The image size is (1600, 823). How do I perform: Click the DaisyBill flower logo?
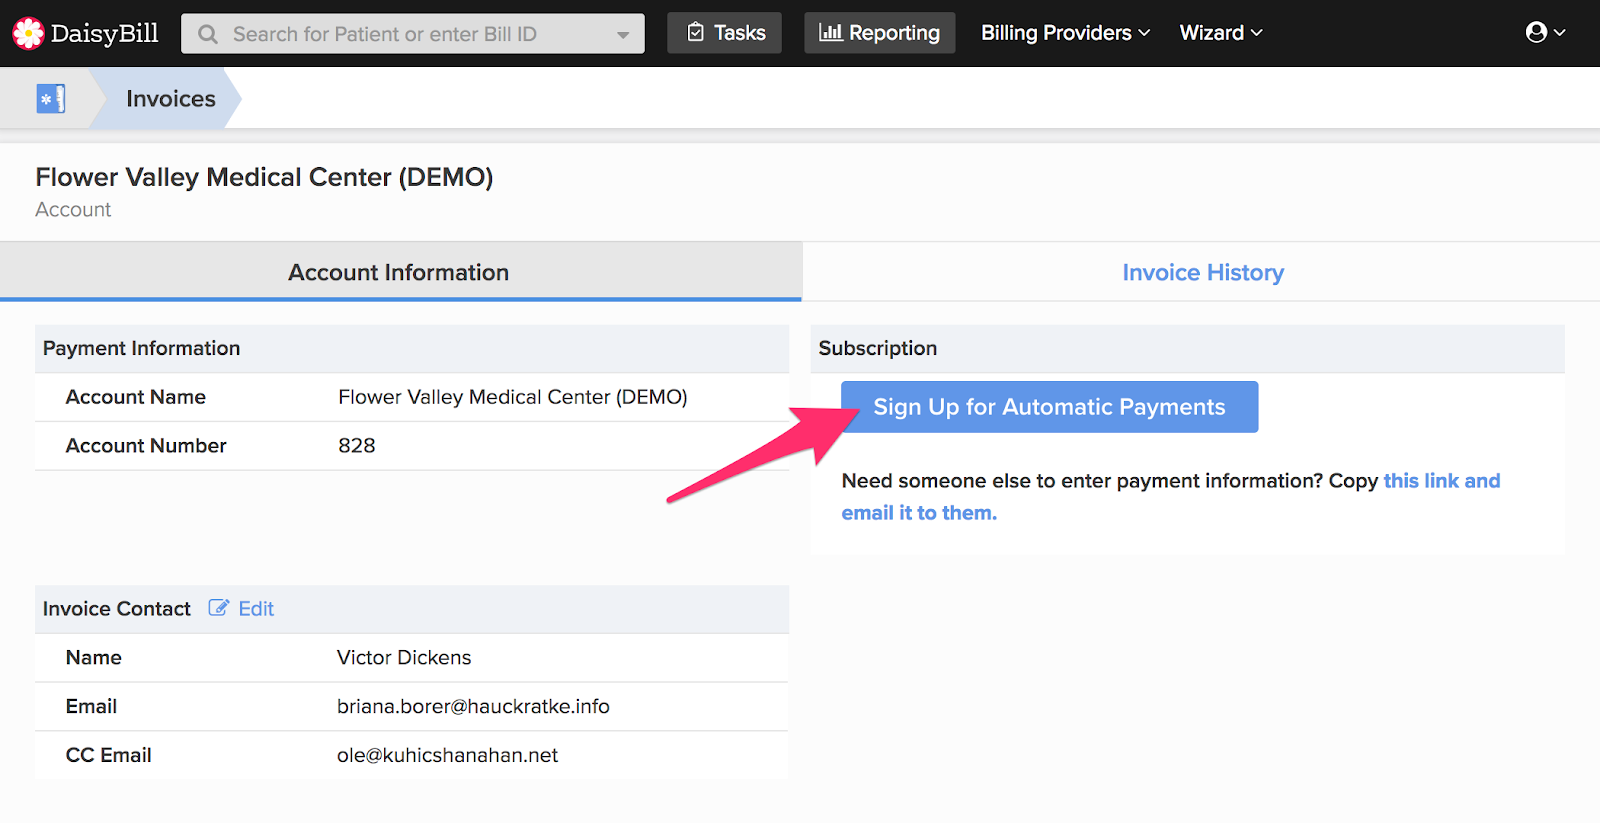click(x=28, y=33)
